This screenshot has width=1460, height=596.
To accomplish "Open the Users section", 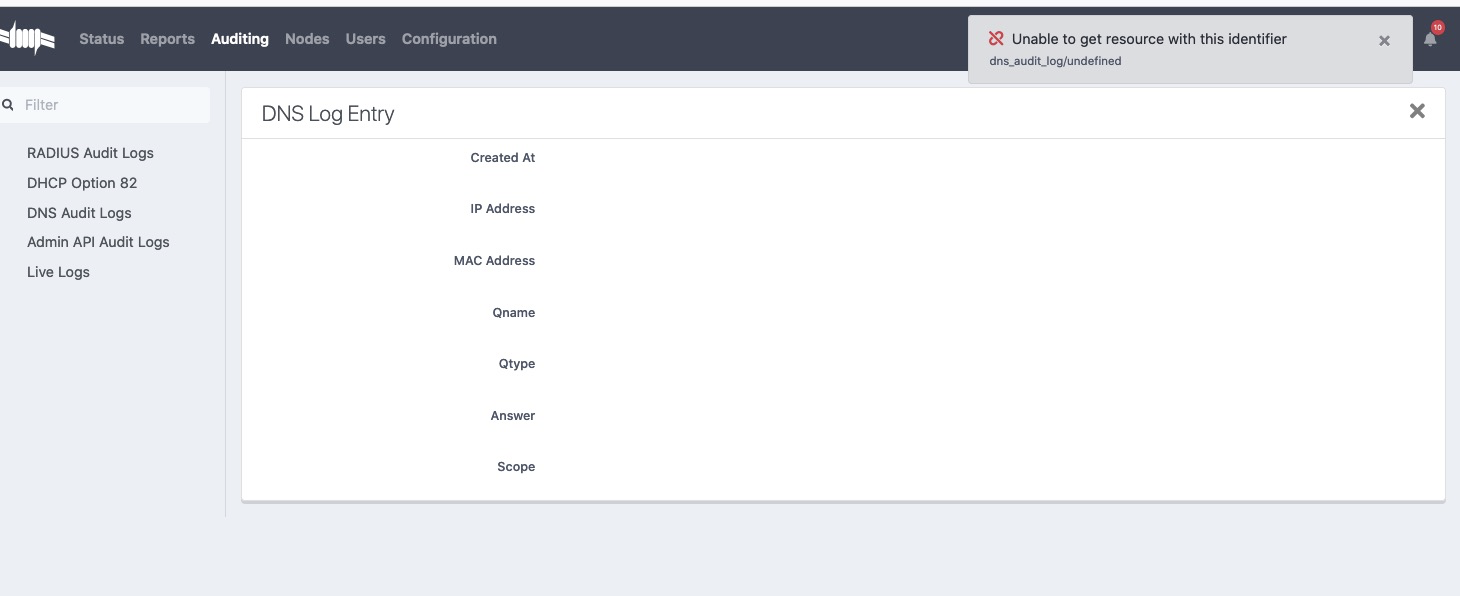I will [366, 39].
